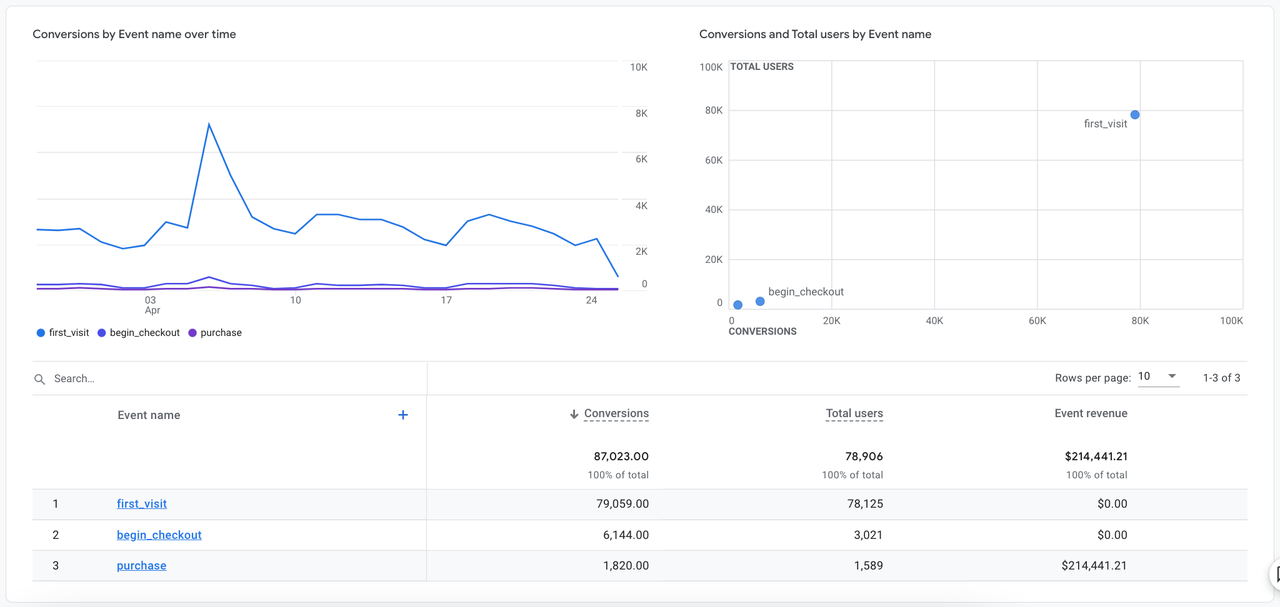Viewport: 1280px width, 607px height.
Task: Click the begin_checkout scatter label
Action: click(806, 292)
